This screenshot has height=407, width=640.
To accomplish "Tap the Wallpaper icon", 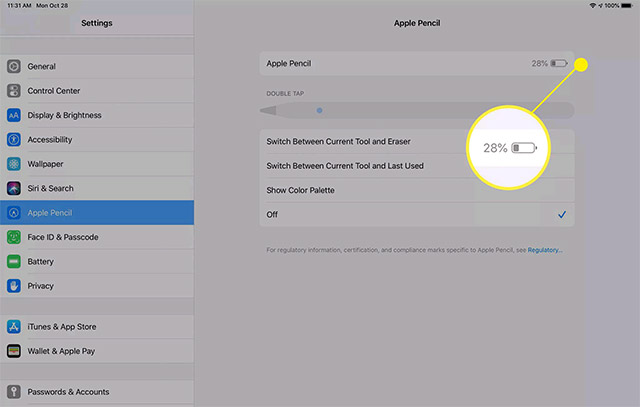I will click(x=15, y=164).
